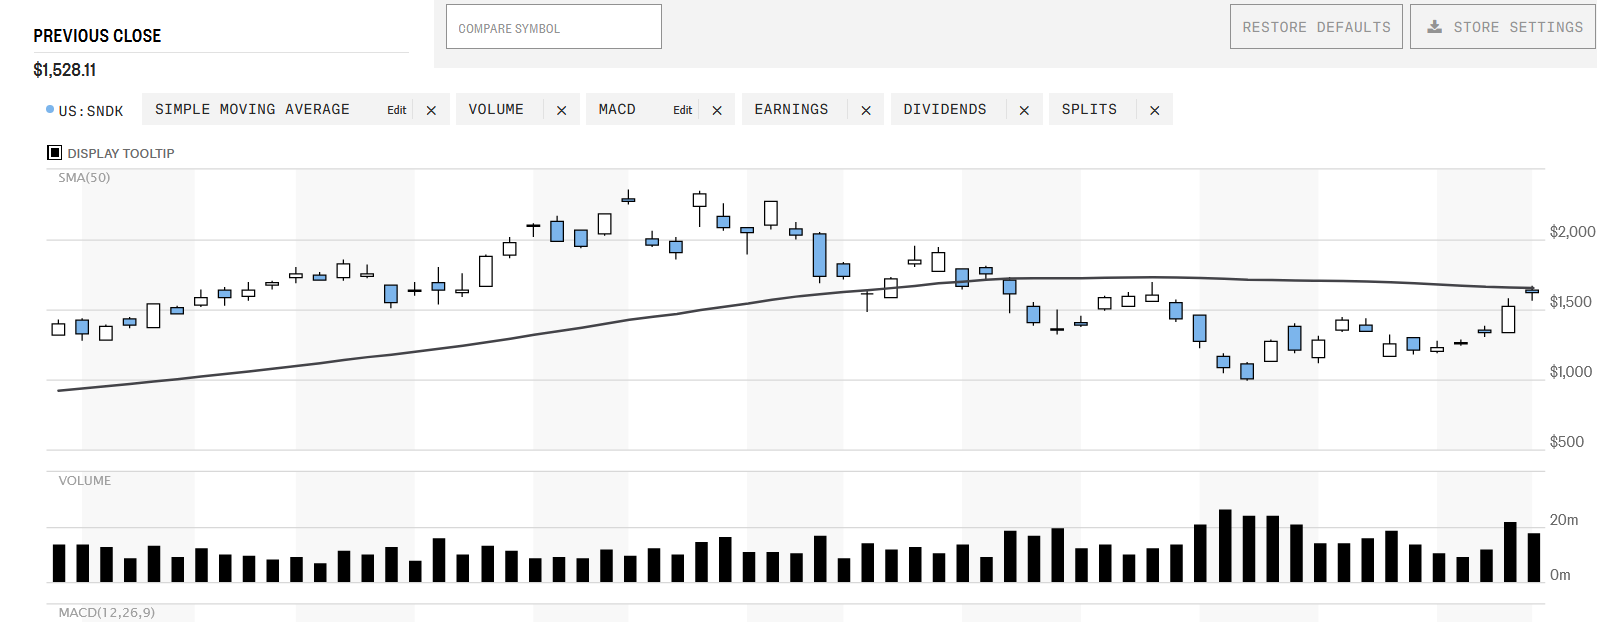Select the Simple Moving Average tag label
This screenshot has height=622, width=1597.
pyautogui.click(x=252, y=109)
